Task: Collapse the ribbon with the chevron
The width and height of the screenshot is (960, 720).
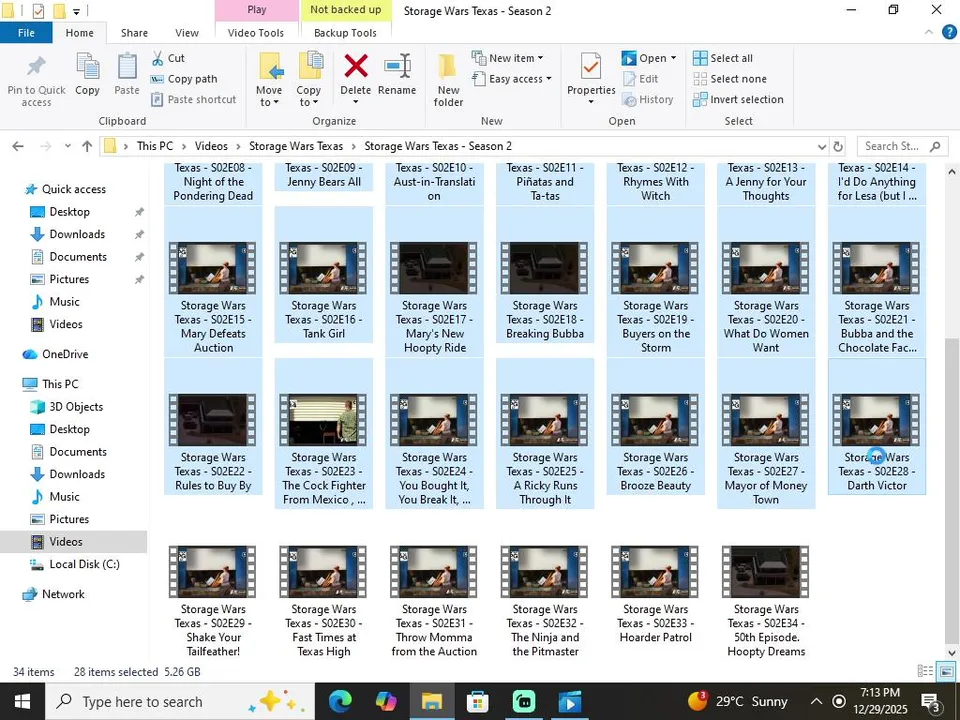Action: click(929, 32)
